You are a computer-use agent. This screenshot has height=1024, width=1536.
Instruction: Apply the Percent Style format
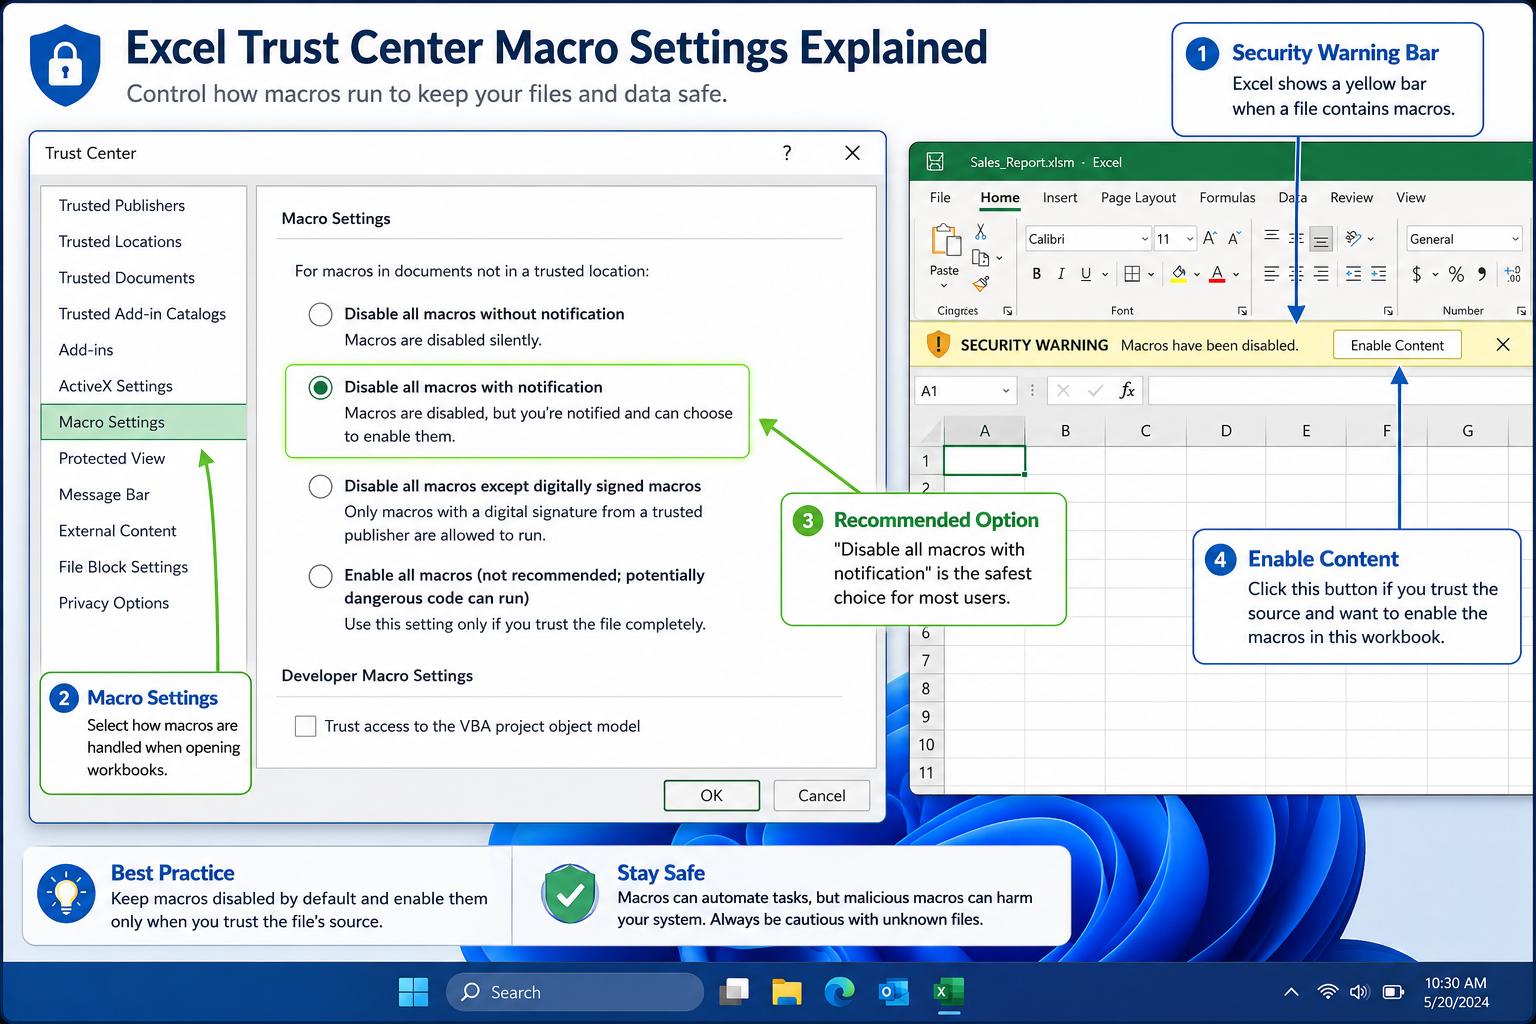1456,274
